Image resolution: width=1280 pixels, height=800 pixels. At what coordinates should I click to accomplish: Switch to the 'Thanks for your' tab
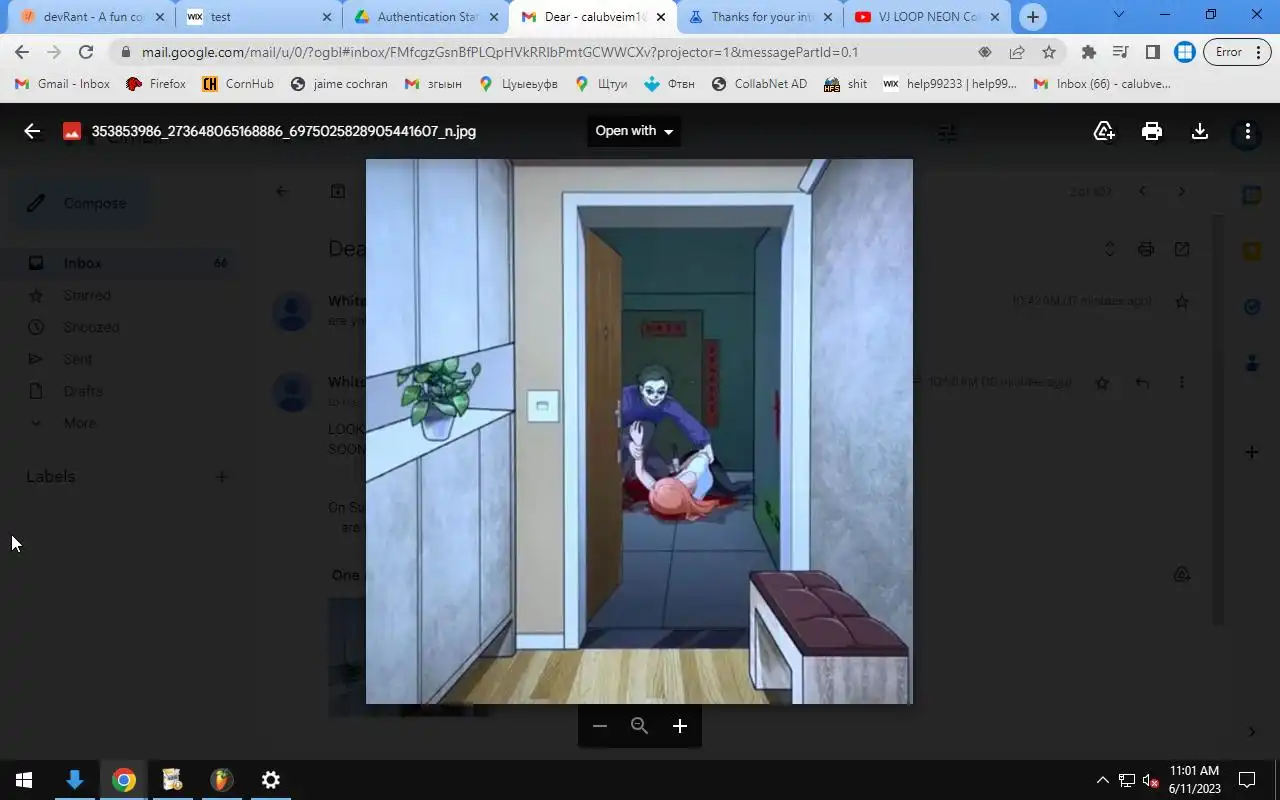[760, 17]
